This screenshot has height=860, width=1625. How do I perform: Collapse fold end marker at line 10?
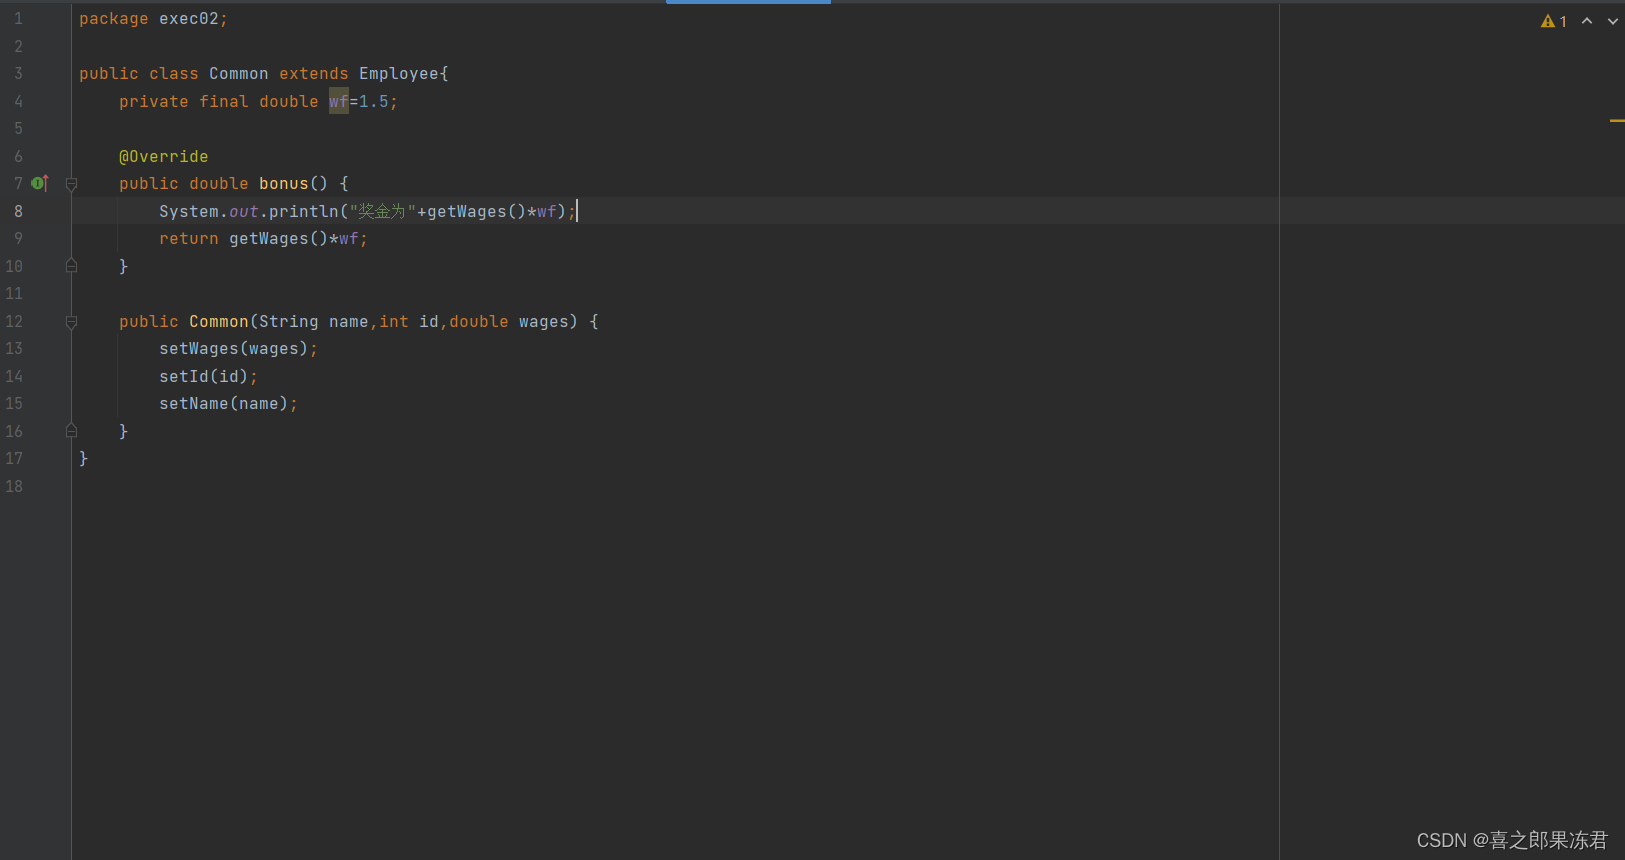(71, 266)
